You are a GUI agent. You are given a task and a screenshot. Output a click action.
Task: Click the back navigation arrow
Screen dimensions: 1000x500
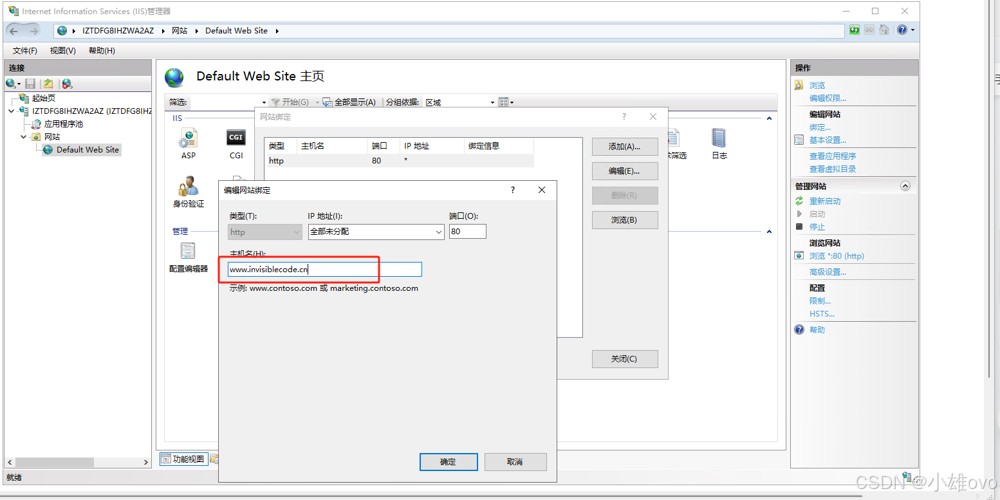[15, 31]
